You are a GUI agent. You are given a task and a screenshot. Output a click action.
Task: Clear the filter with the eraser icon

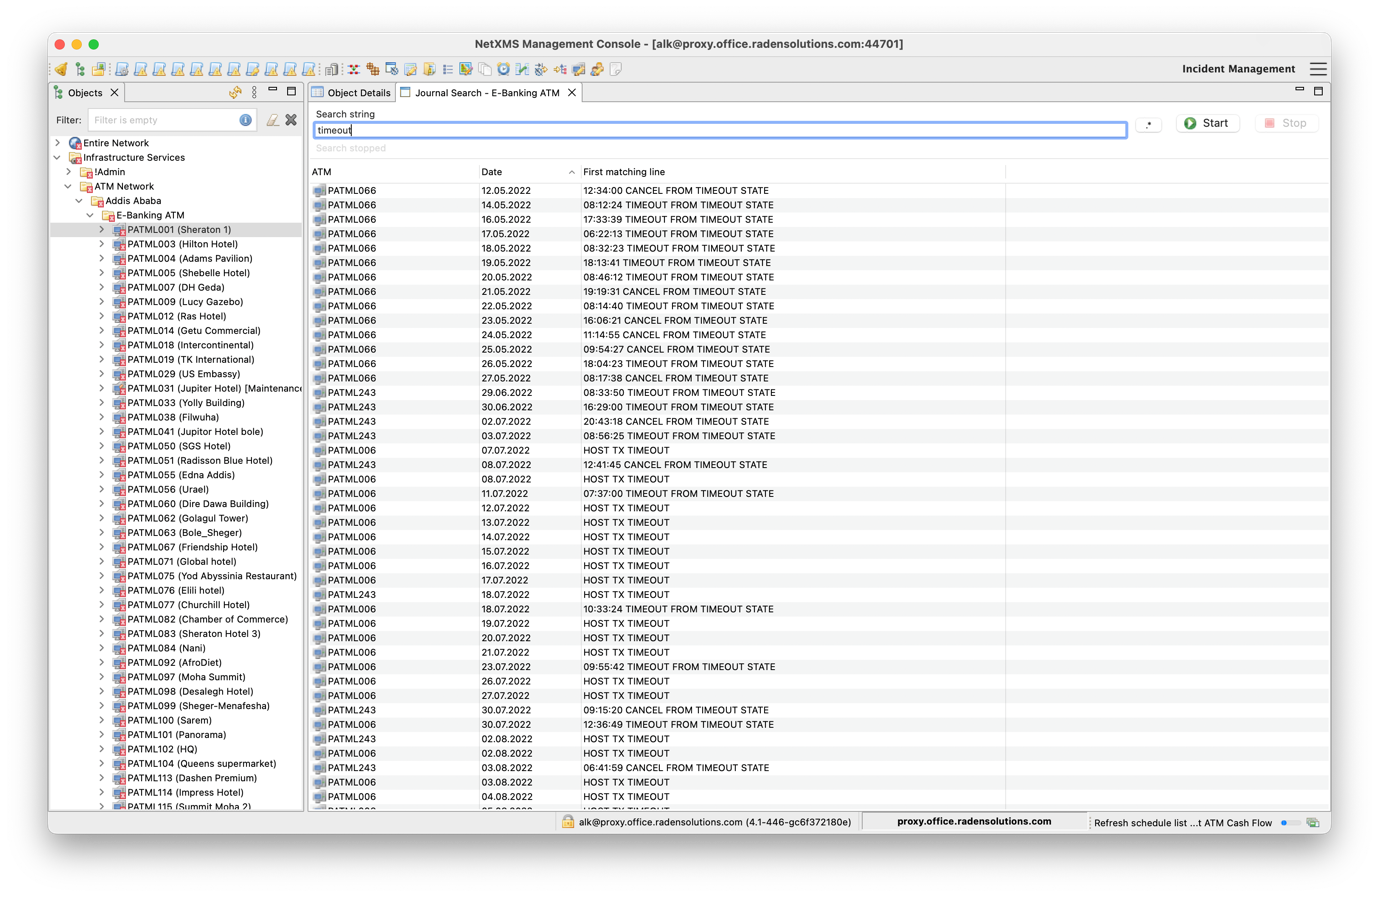click(x=272, y=120)
